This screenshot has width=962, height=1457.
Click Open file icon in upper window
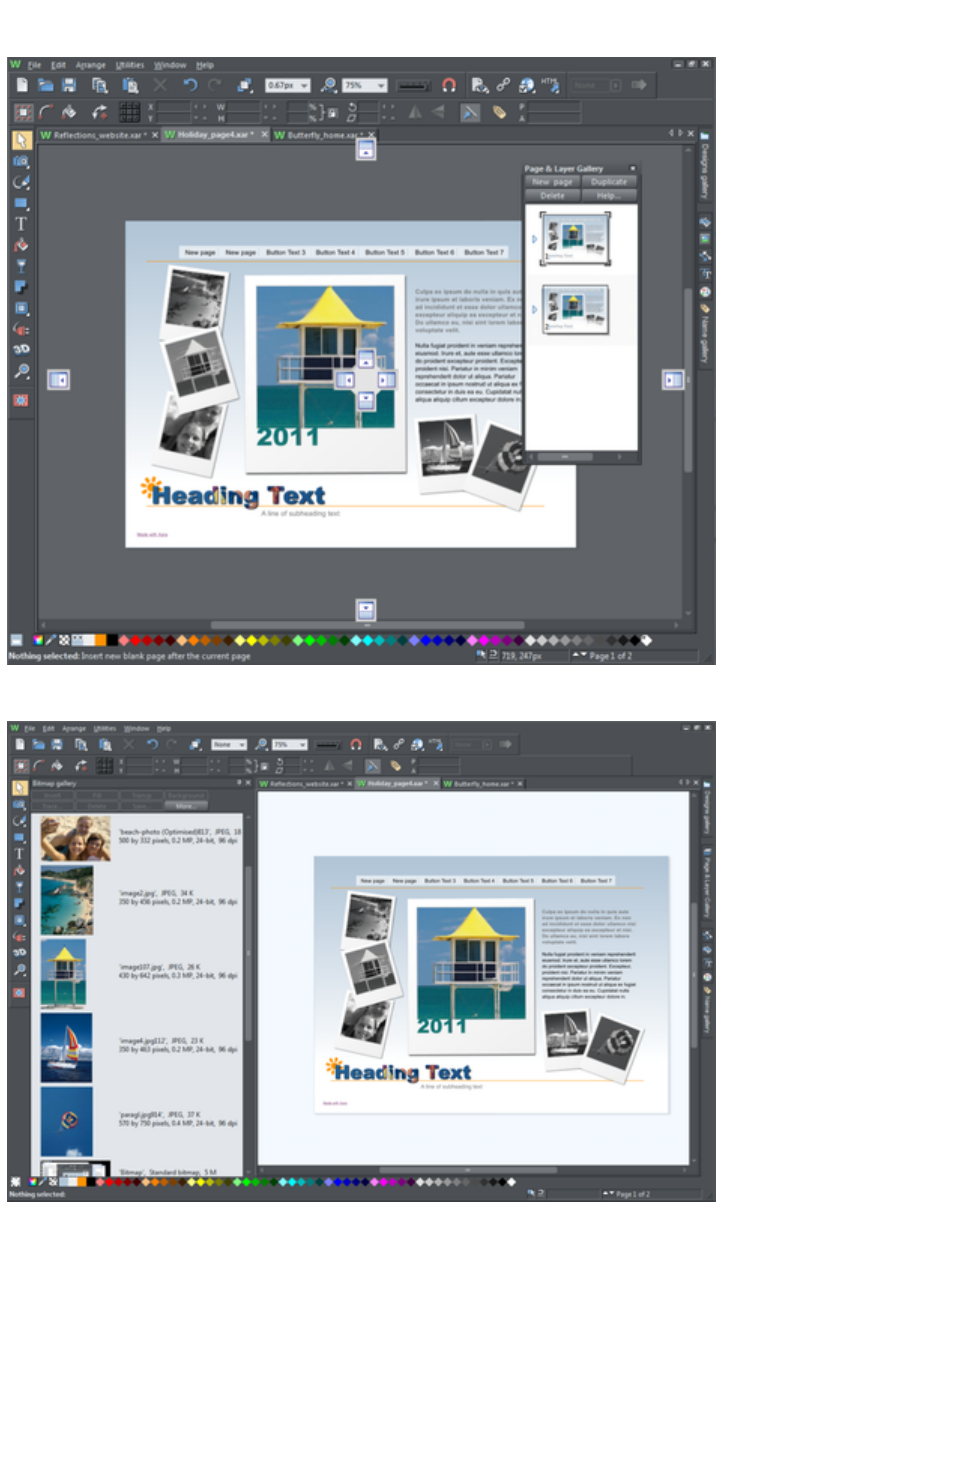[x=45, y=85]
